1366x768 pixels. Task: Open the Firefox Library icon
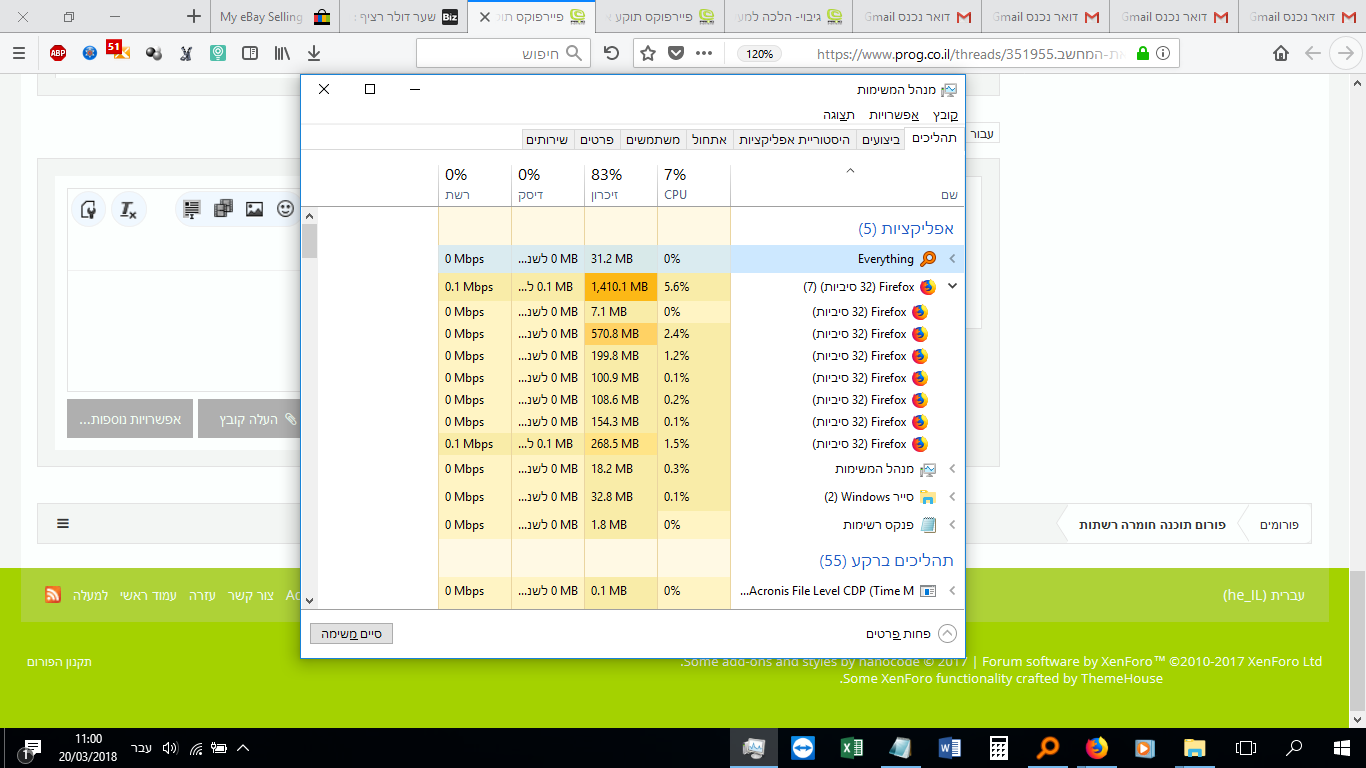point(283,53)
